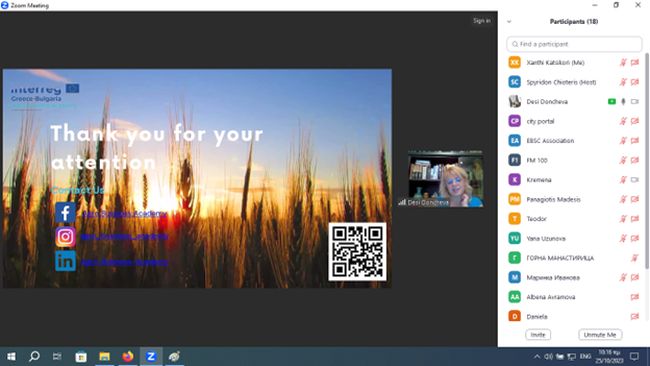Image resolution: width=650 pixels, height=366 pixels.
Task: Click Desi Doncheva's microphone icon
Action: [623, 102]
